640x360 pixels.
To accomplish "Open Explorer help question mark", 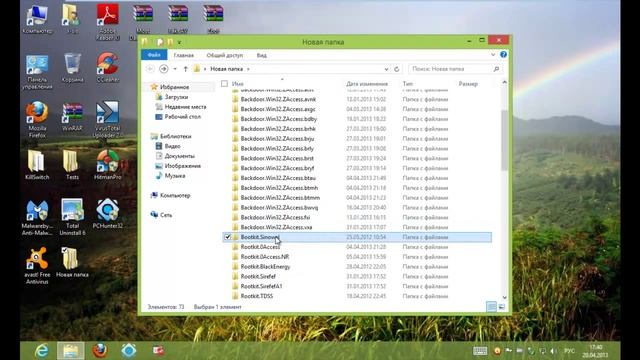I will click(x=503, y=55).
